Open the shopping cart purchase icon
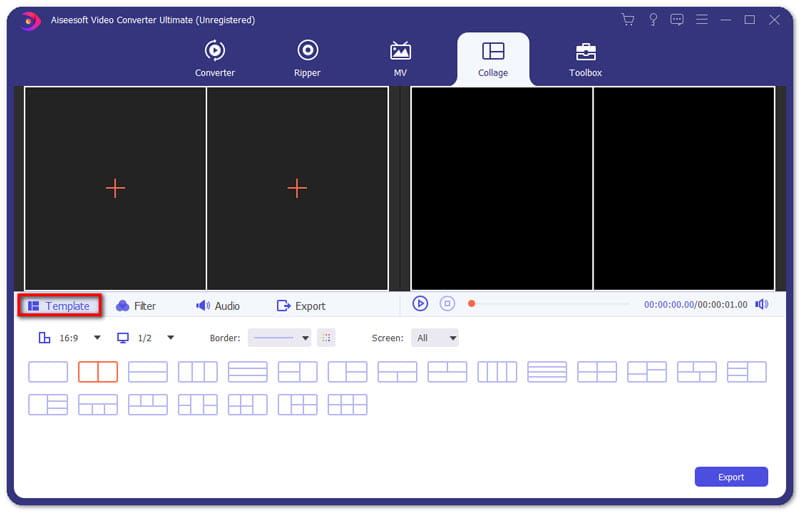This screenshot has width=800, height=512. (x=628, y=20)
